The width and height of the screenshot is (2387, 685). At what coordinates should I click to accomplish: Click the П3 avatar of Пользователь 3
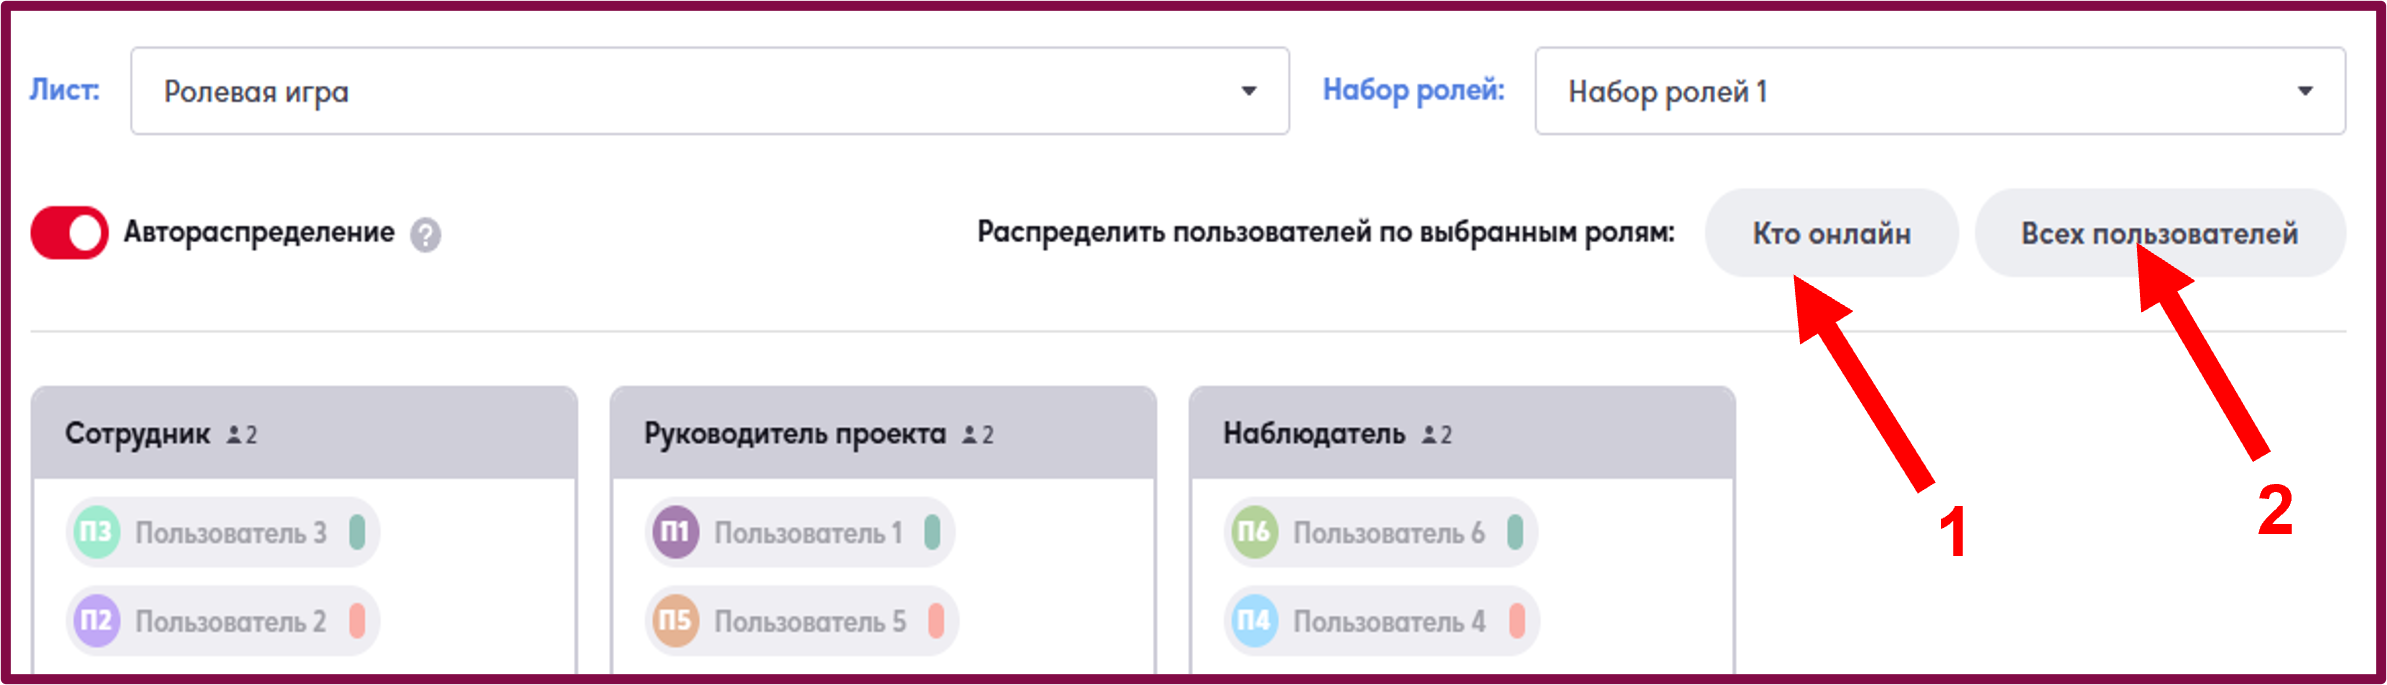(x=97, y=531)
